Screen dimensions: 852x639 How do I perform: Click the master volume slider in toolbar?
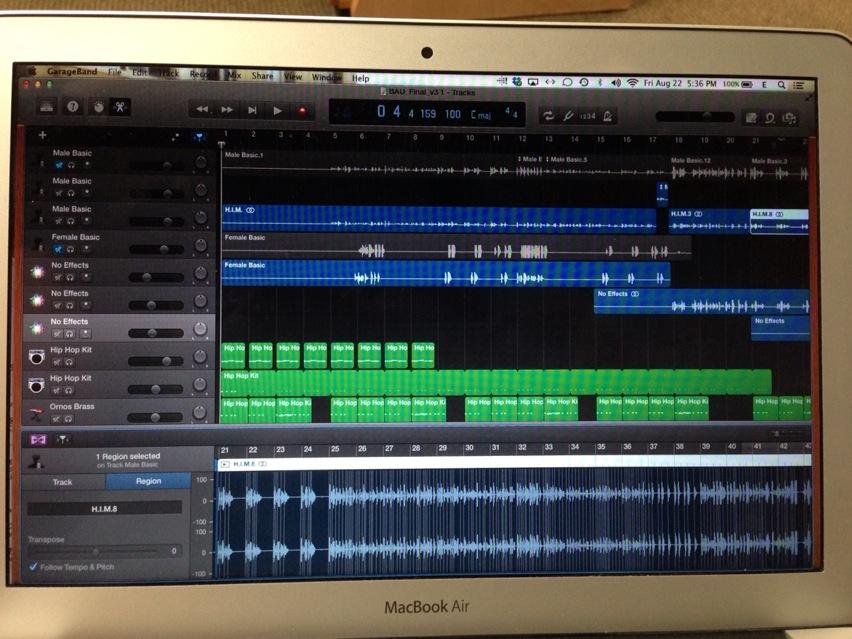[x=695, y=116]
